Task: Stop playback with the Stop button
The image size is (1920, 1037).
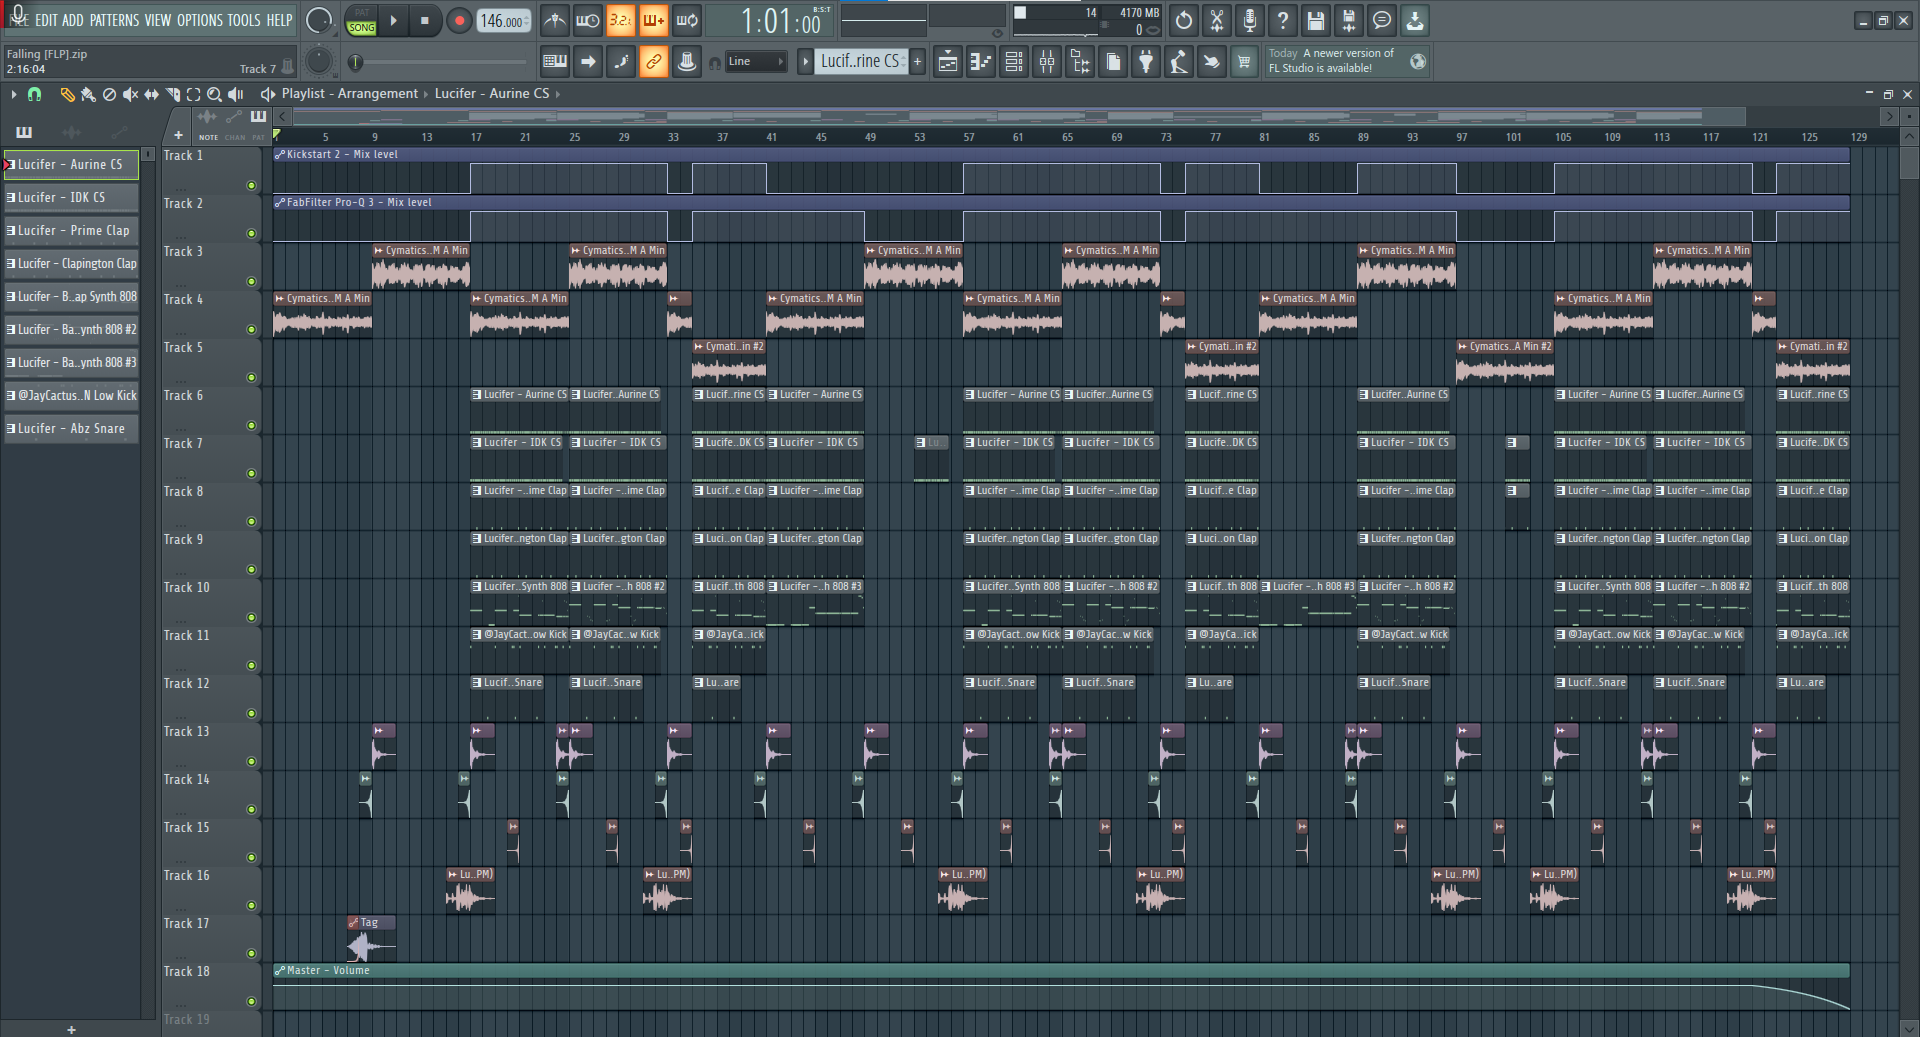Action: coord(424,20)
